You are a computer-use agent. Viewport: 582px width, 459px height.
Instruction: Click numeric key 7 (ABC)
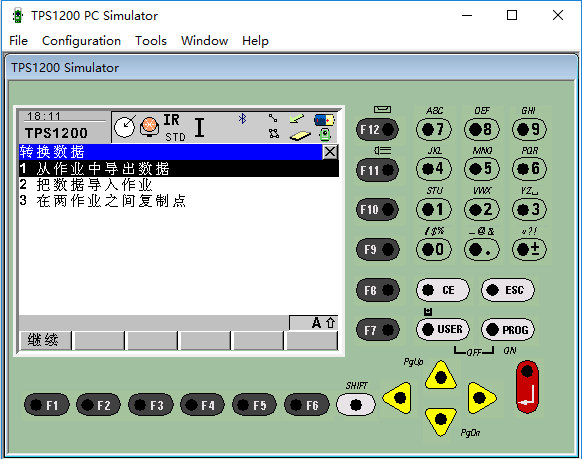pyautogui.click(x=434, y=129)
